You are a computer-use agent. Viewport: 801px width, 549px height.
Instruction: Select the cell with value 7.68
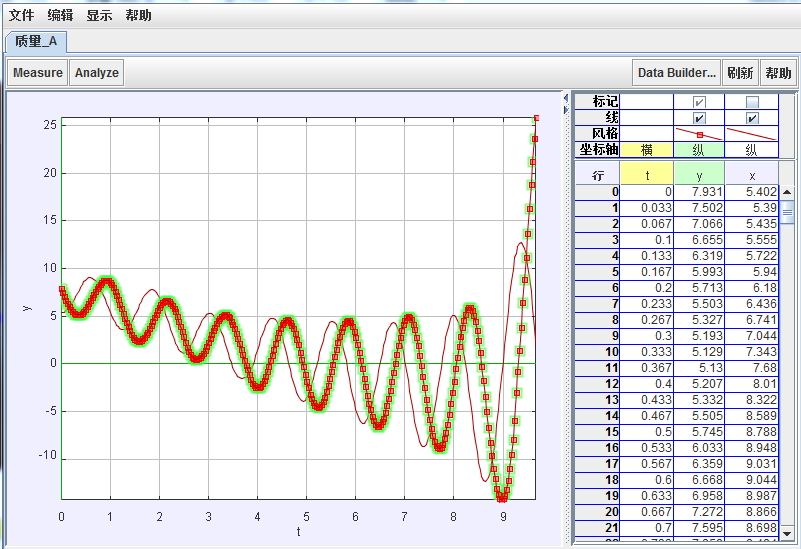click(752, 368)
